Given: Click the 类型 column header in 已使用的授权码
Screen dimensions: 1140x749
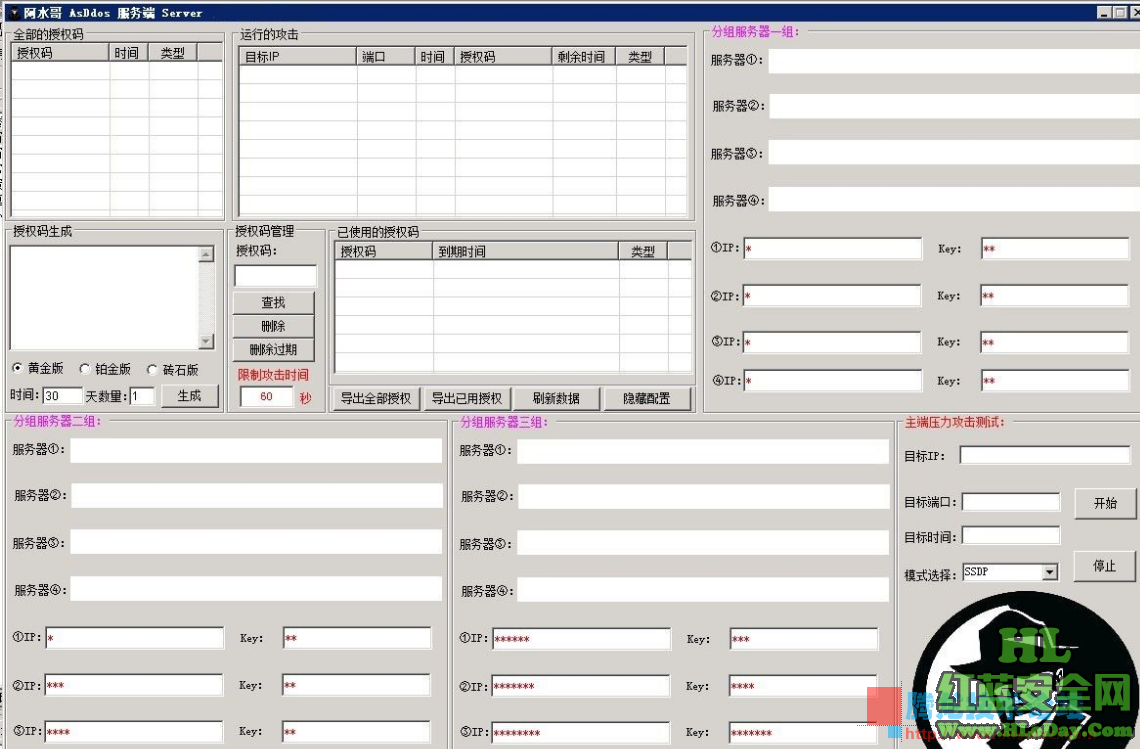Looking at the screenshot, I should click(643, 251).
